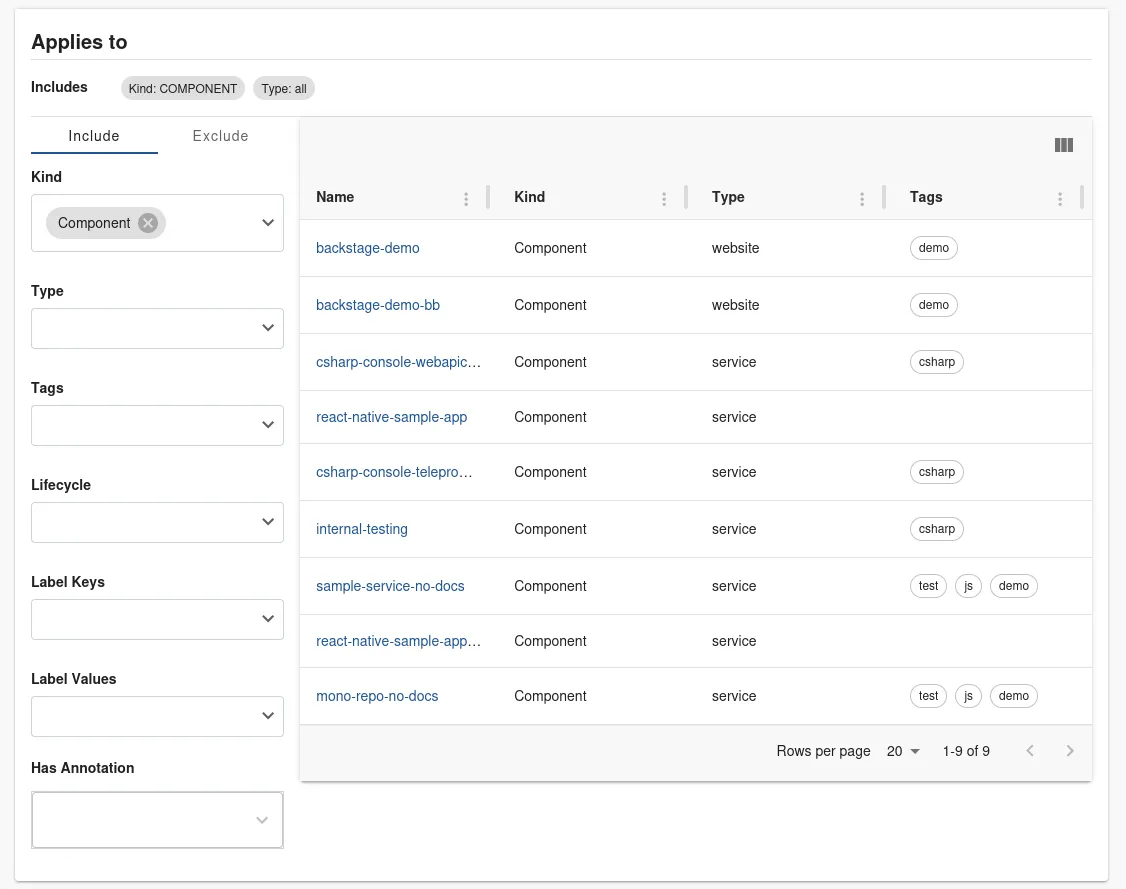Viewport: 1126px width, 889px height.
Task: Go to the next page with chevron icon
Action: click(1070, 750)
